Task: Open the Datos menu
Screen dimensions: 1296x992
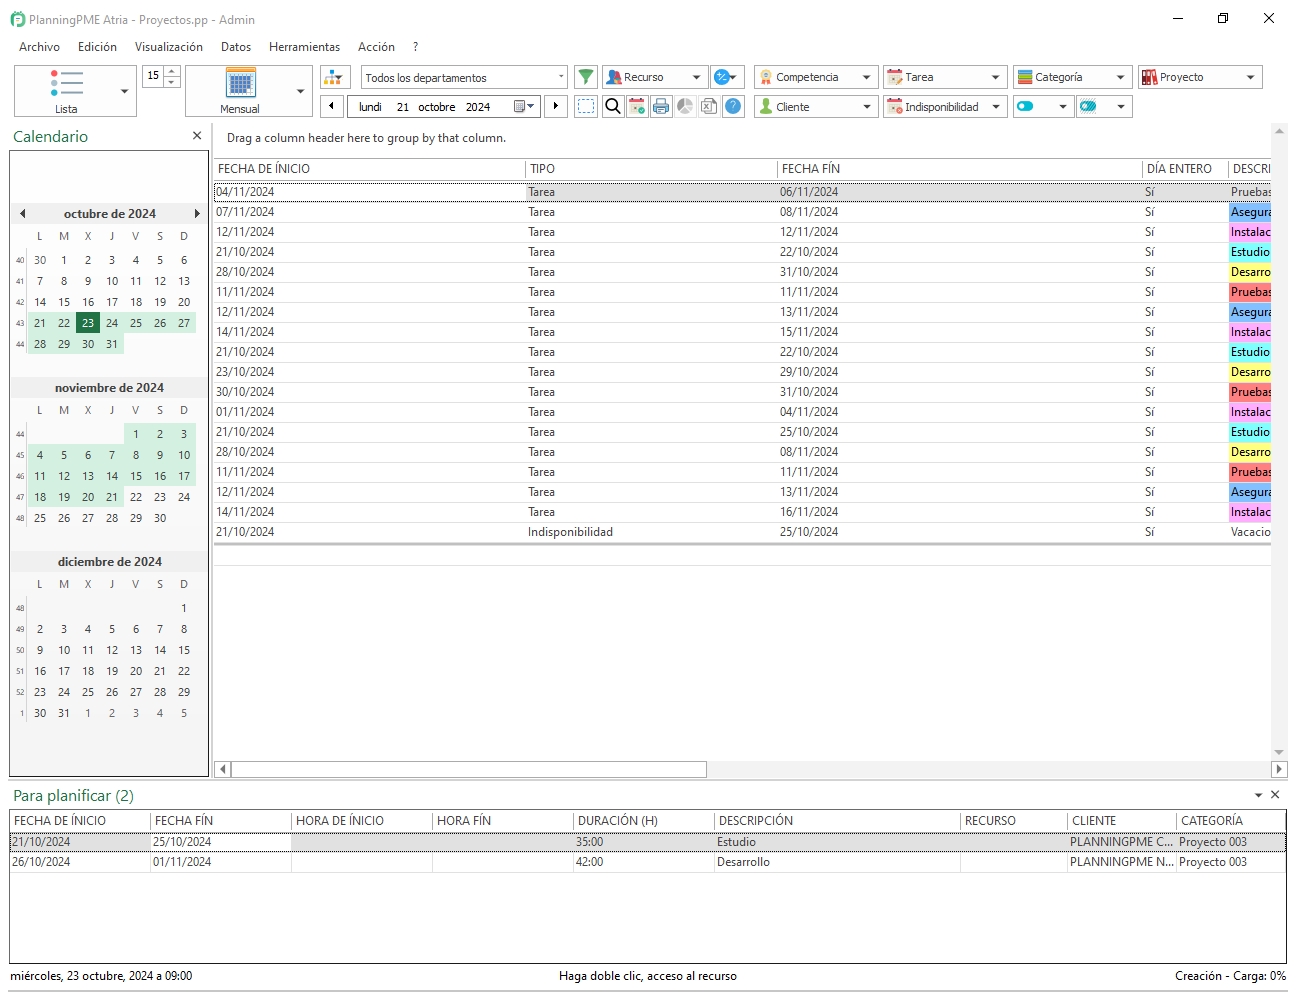Action: click(x=236, y=47)
